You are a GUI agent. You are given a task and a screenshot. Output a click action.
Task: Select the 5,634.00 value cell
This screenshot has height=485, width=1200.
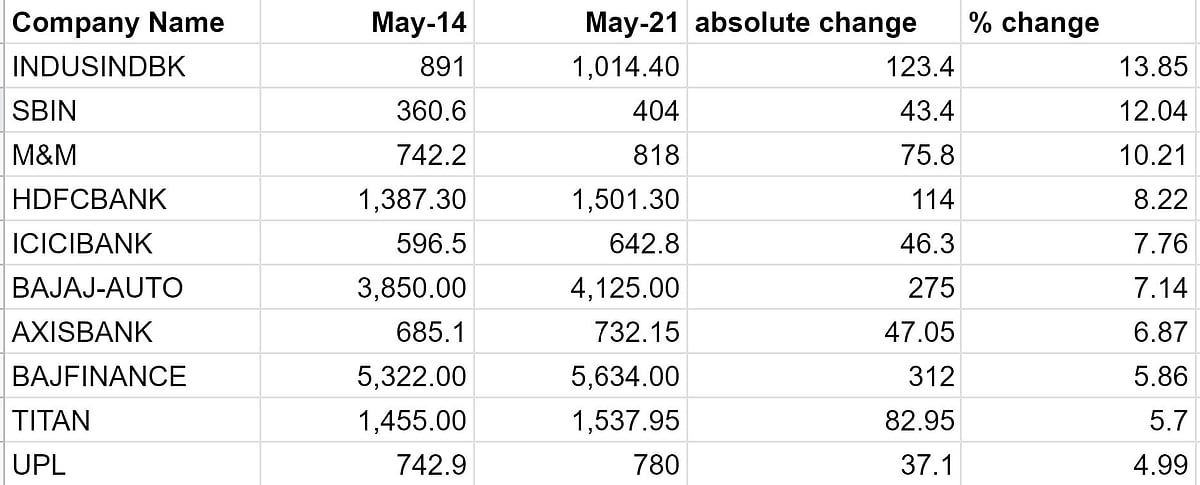628,376
